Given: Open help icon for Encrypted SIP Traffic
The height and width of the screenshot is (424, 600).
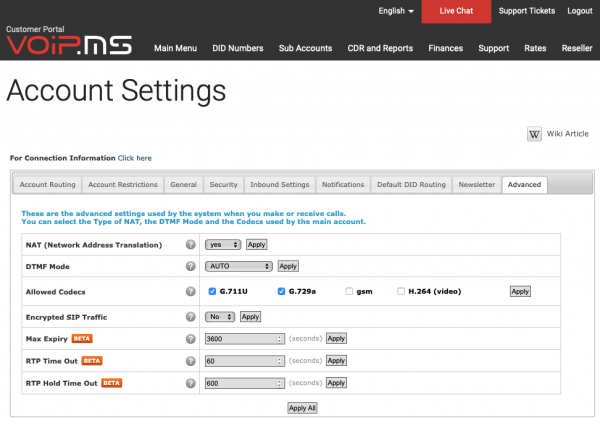Looking at the screenshot, I should tap(191, 316).
